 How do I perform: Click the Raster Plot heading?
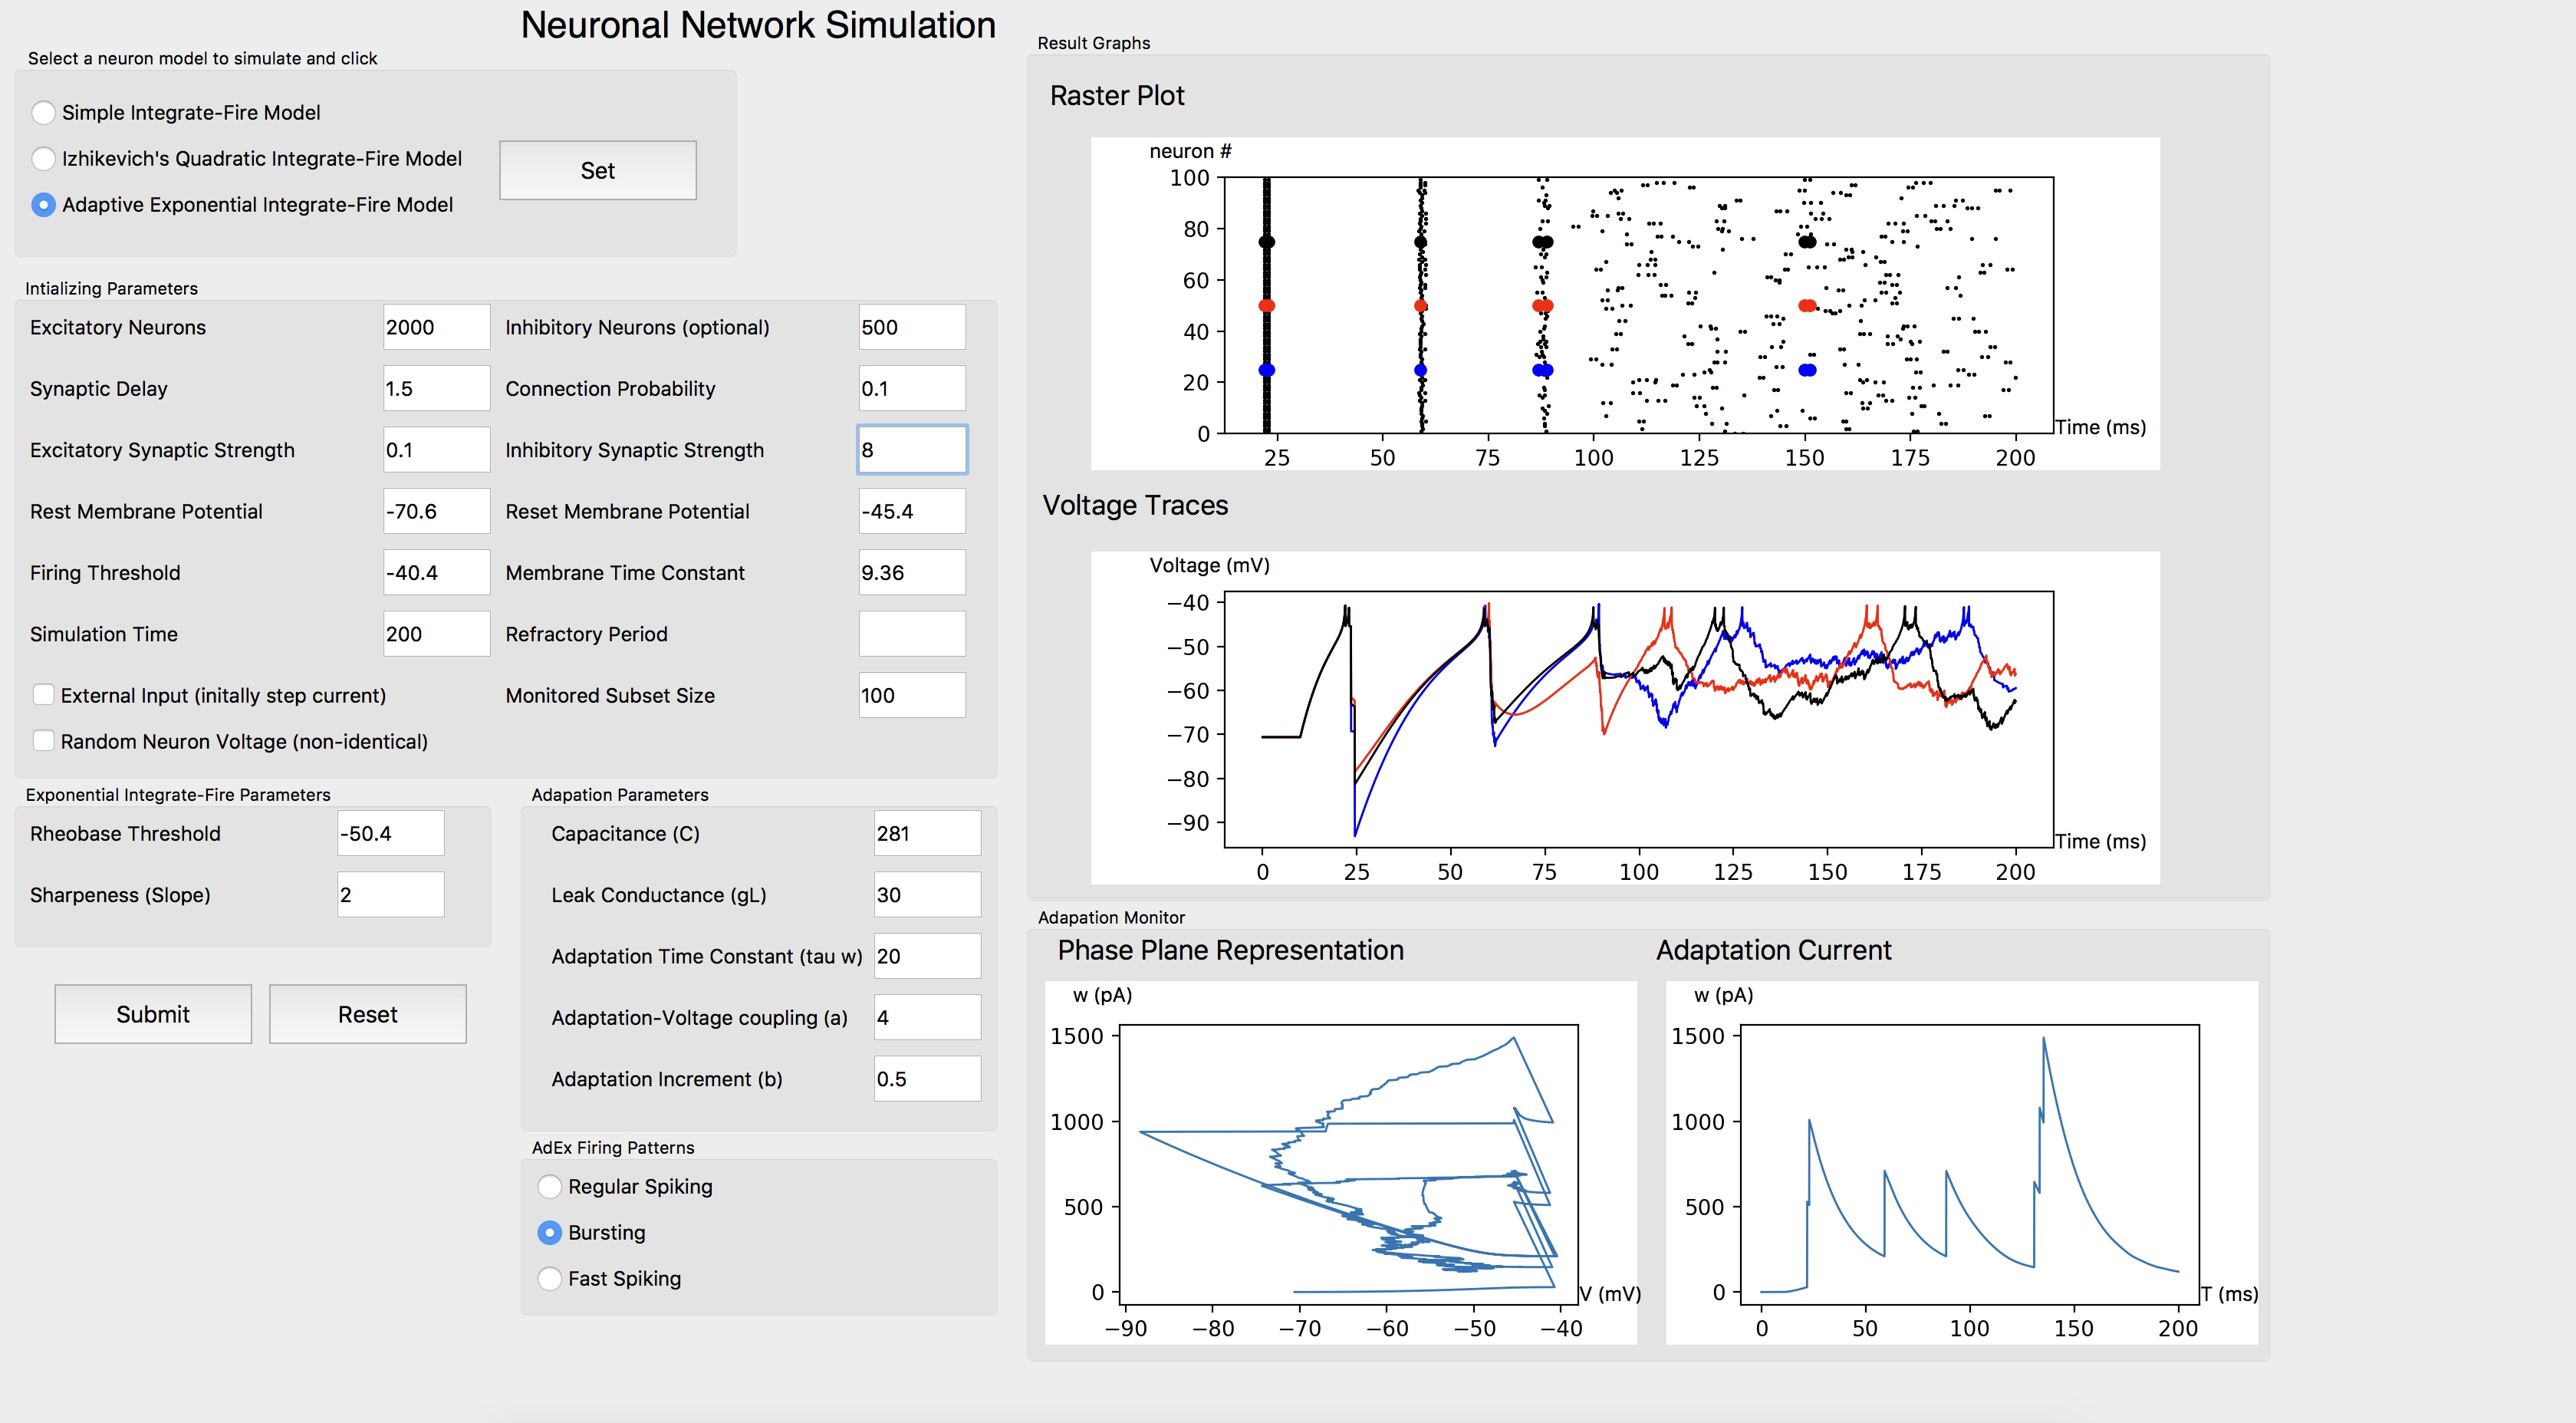click(x=1117, y=96)
